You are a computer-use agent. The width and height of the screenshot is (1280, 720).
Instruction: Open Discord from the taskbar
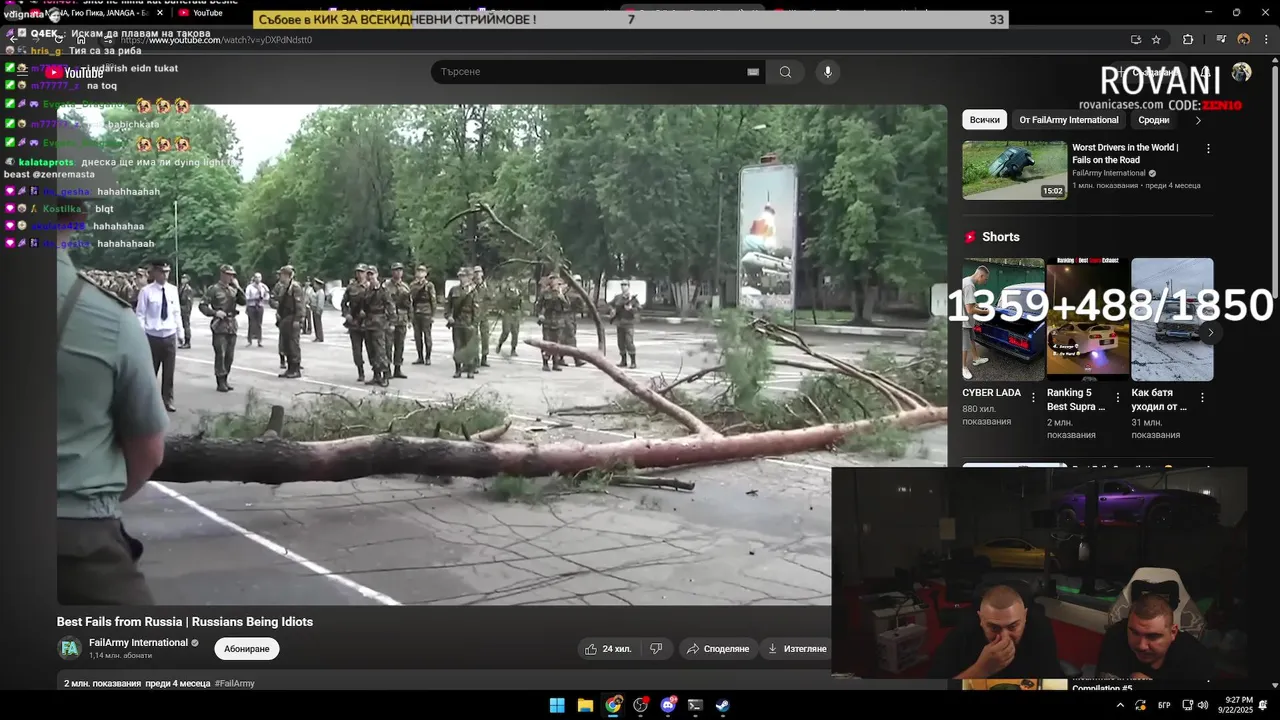coord(668,705)
